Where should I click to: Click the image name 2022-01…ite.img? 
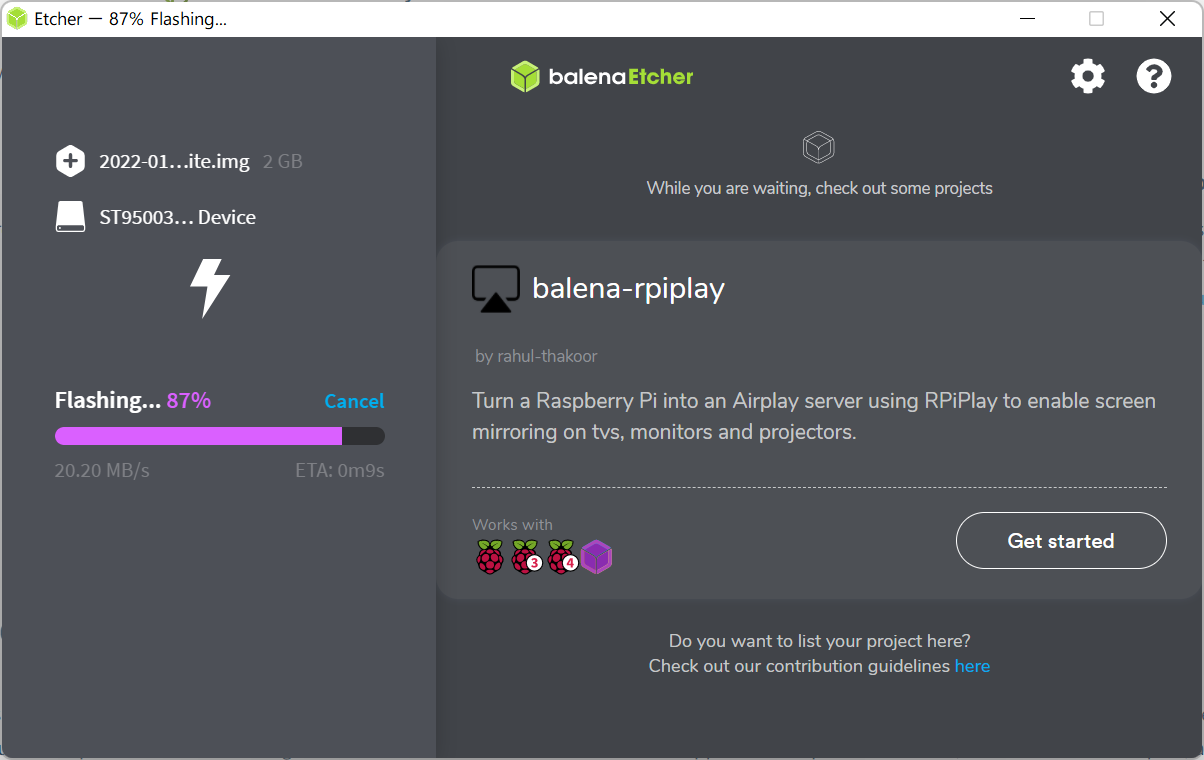(174, 161)
